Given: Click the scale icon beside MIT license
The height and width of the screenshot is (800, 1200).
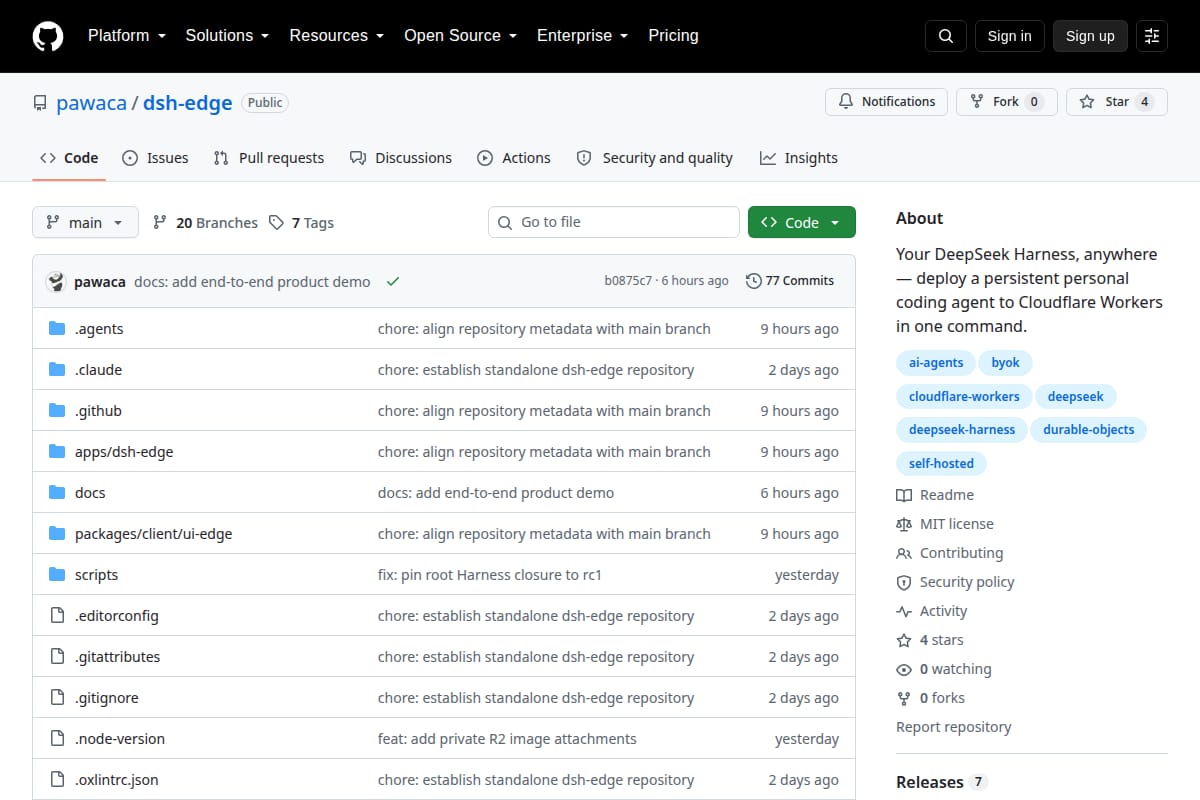Looking at the screenshot, I should pos(904,524).
